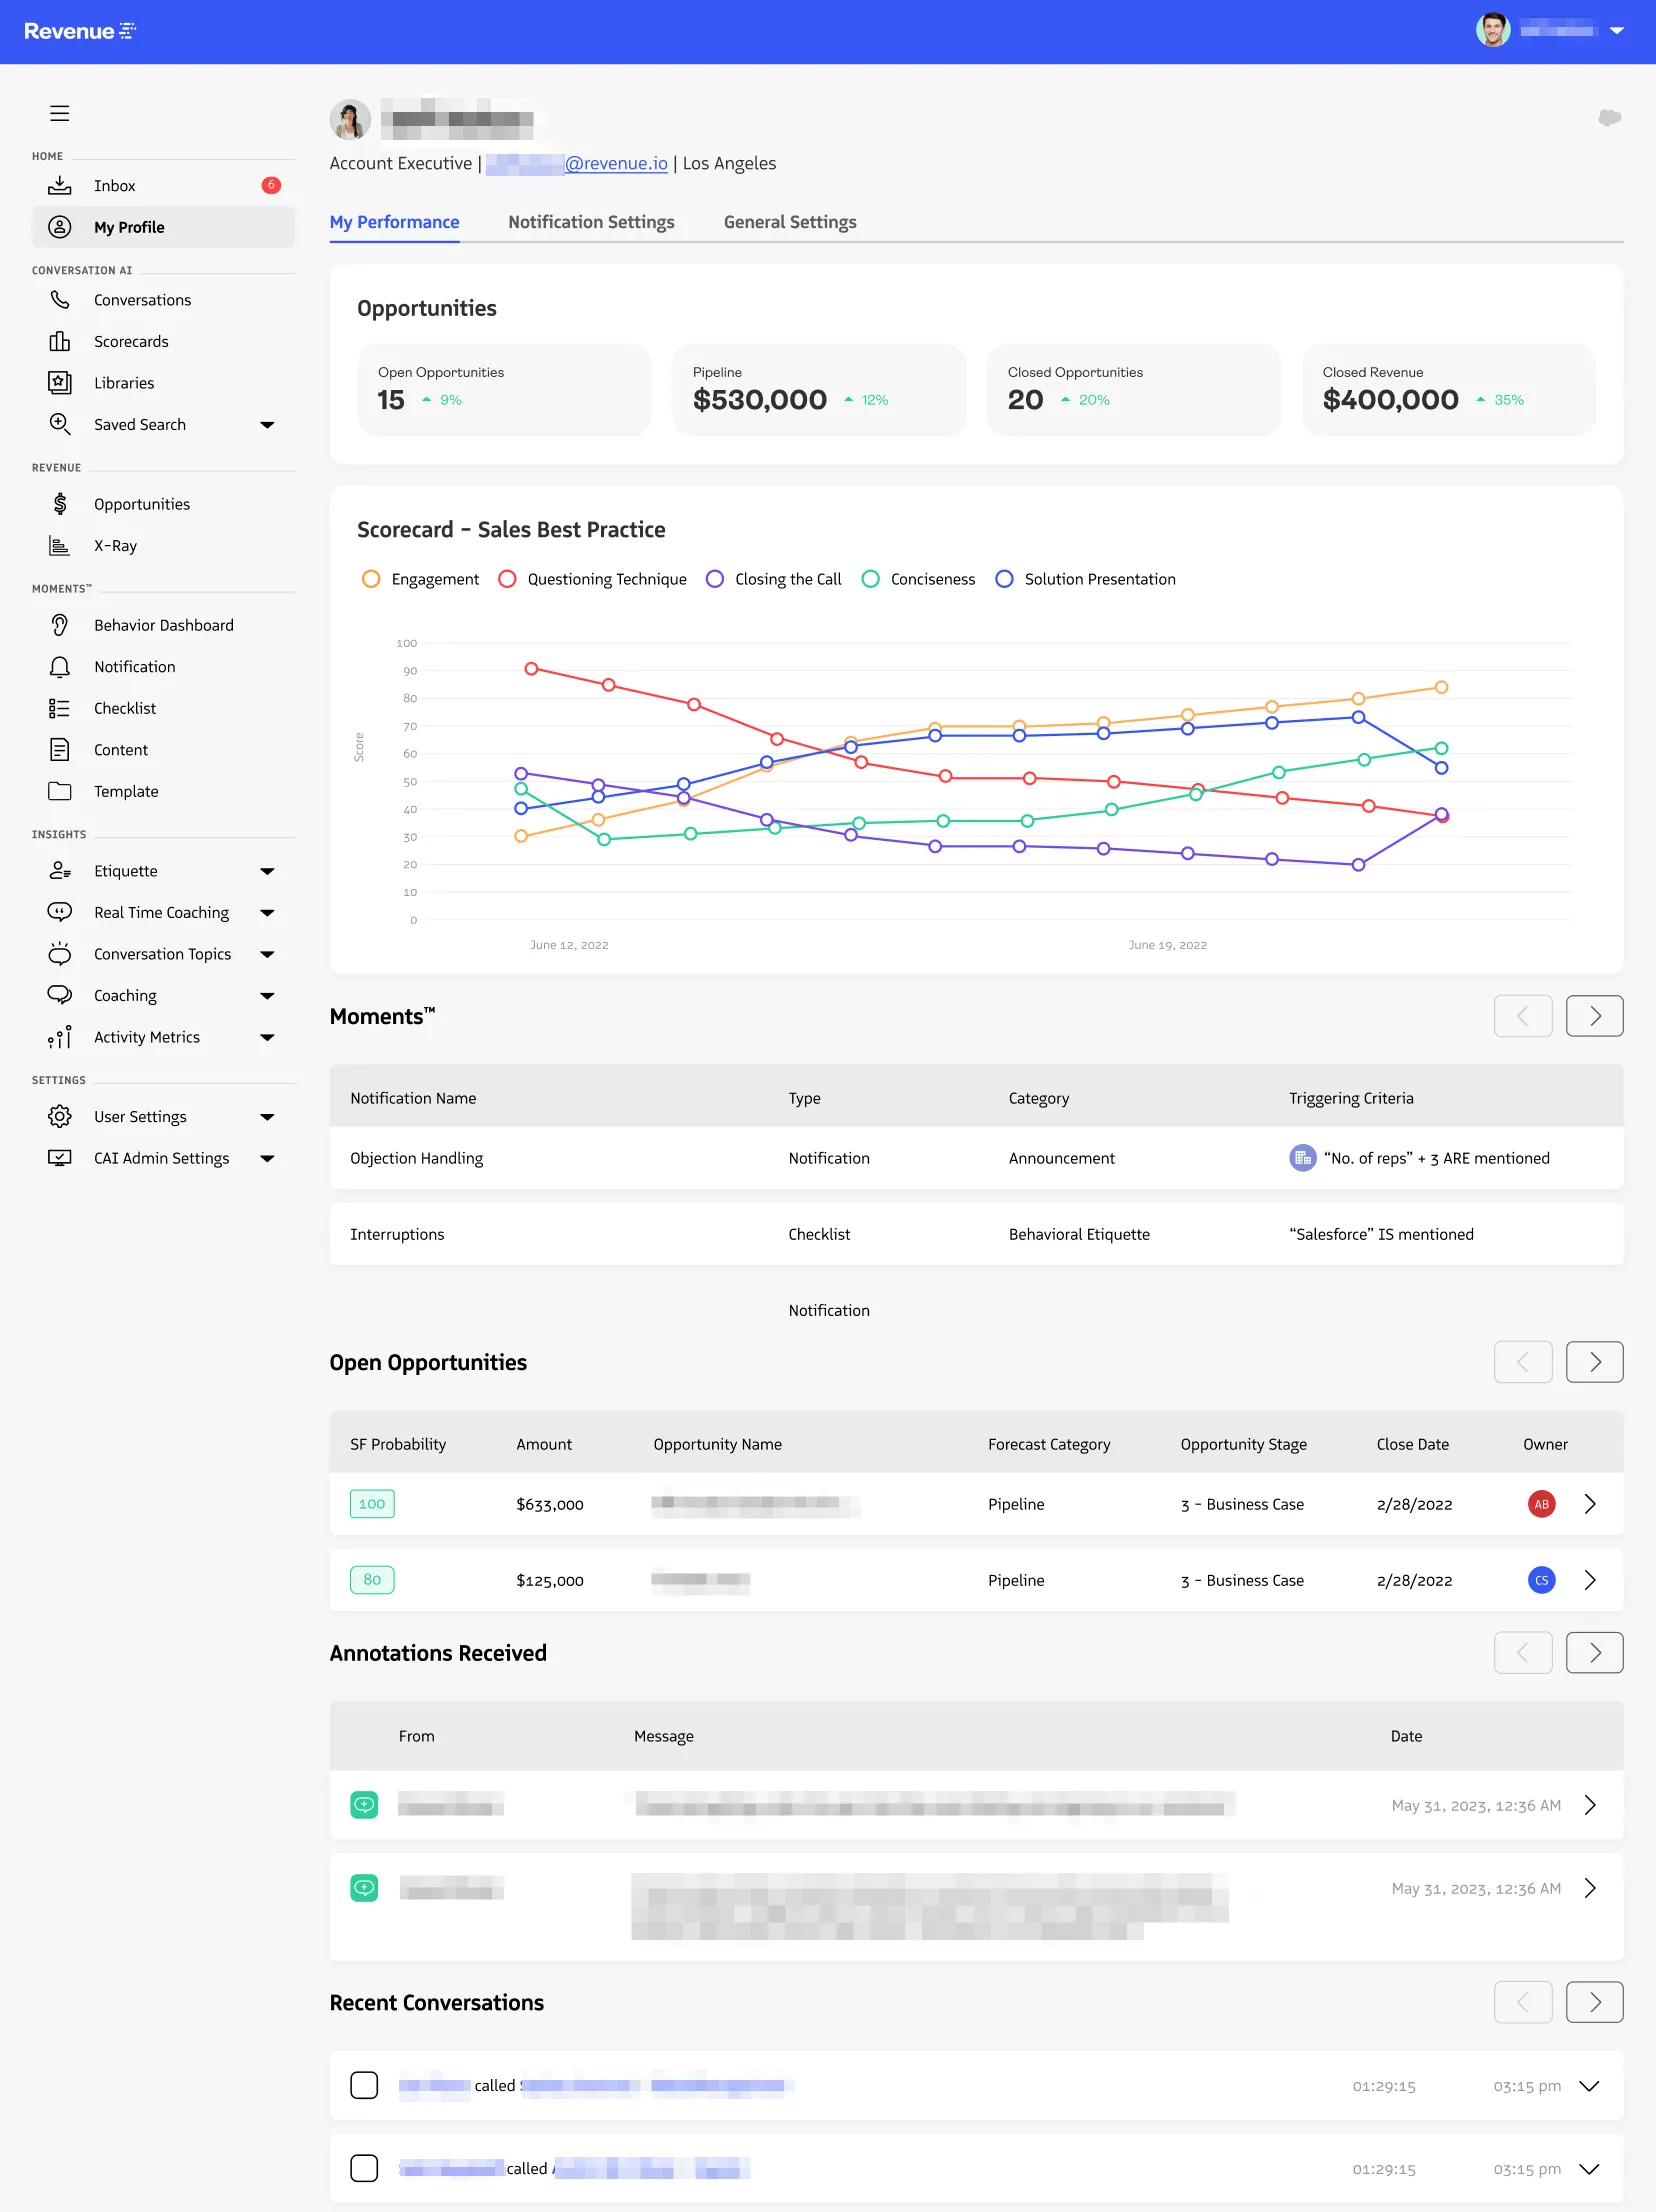Click the Checklist list icon

point(60,708)
